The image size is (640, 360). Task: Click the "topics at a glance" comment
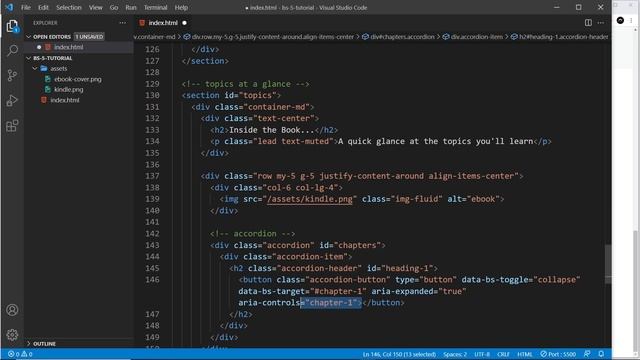click(246, 84)
